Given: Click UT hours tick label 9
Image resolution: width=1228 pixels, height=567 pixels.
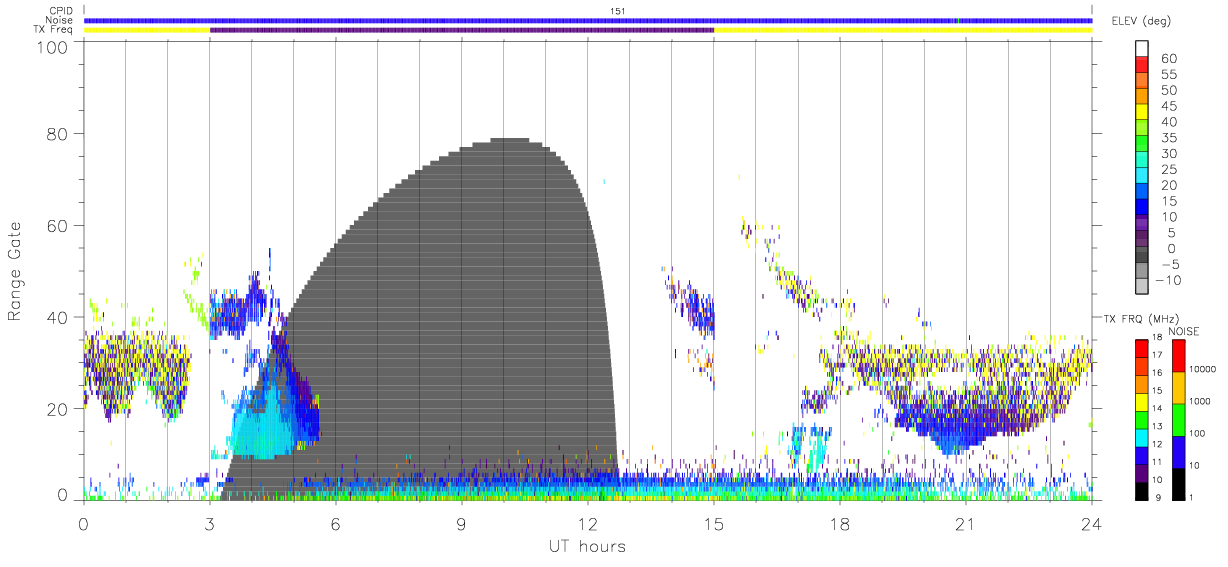Looking at the screenshot, I should tap(461, 523).
